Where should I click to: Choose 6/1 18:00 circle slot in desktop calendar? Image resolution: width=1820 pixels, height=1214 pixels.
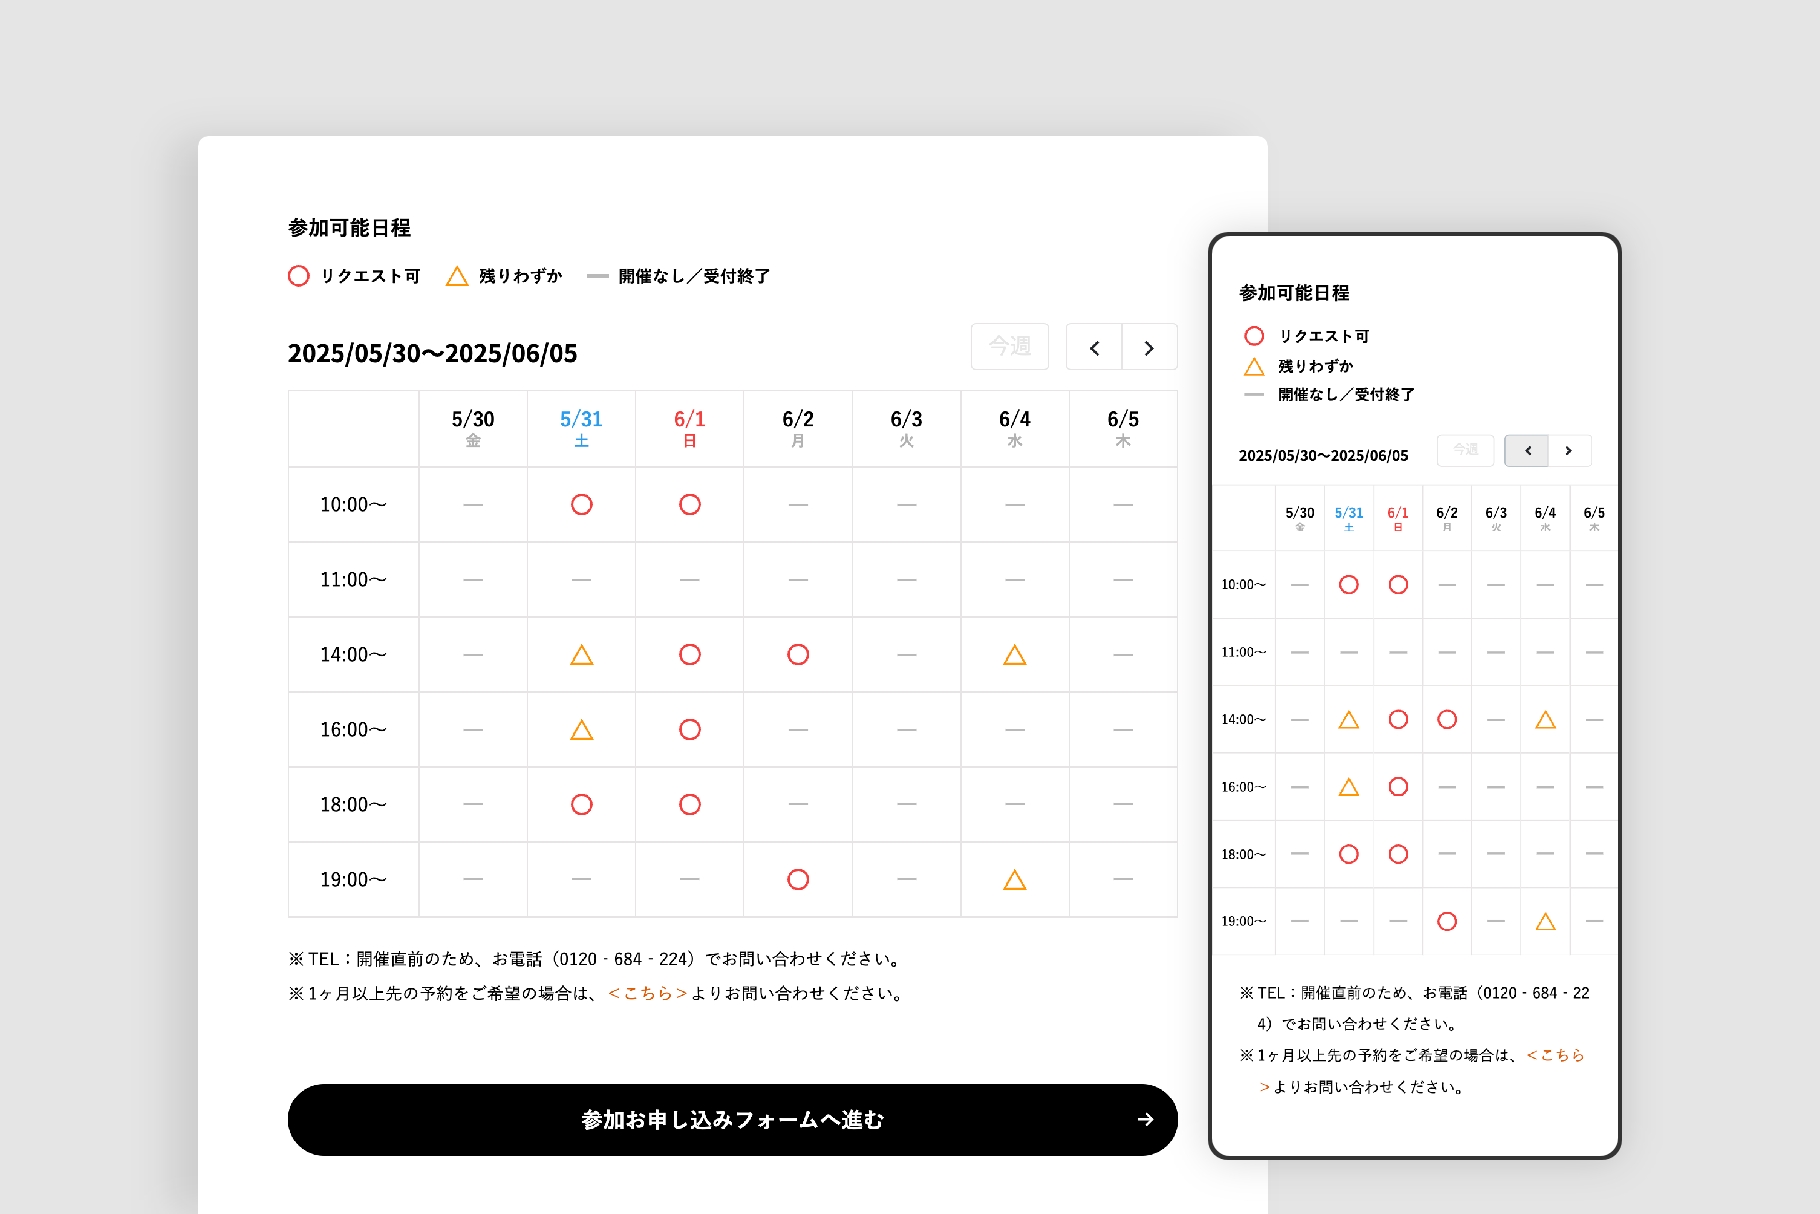(690, 805)
